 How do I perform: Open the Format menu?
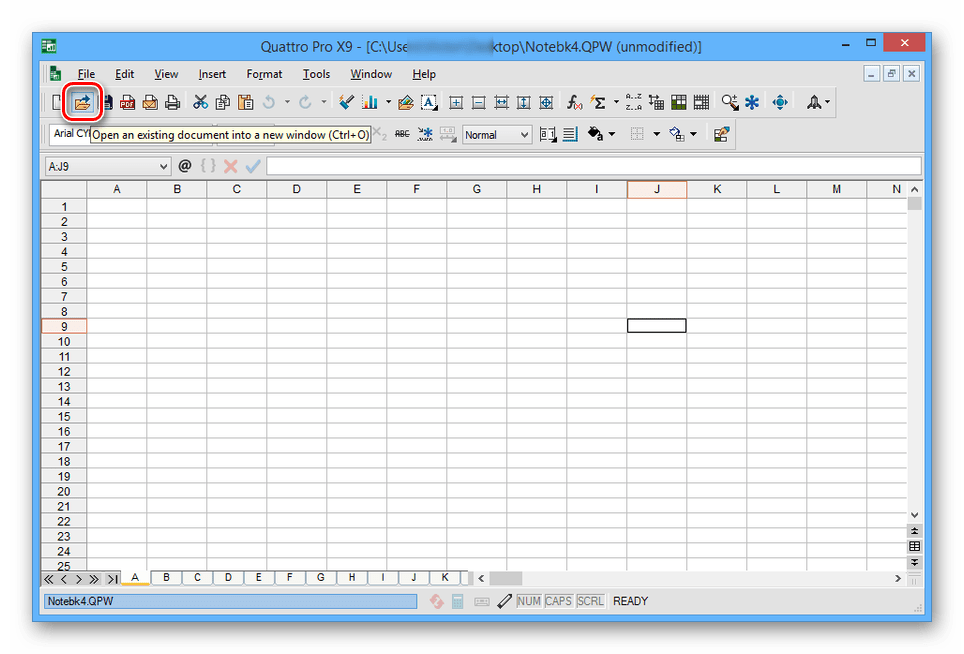click(264, 74)
